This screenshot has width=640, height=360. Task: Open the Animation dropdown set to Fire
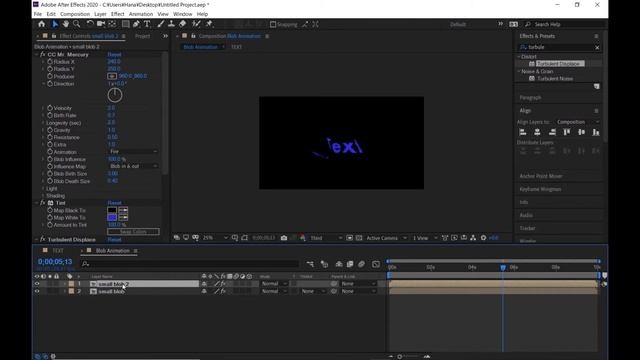pos(133,151)
